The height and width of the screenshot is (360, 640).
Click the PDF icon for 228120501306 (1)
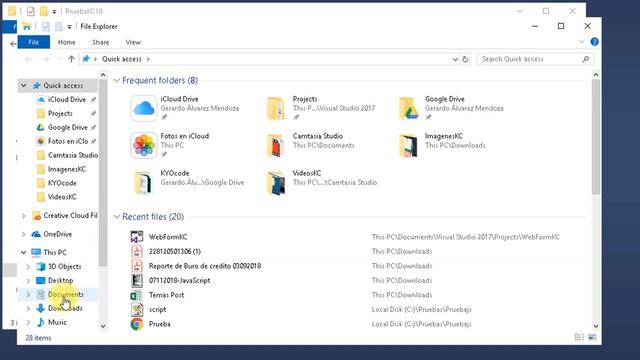[x=137, y=251]
